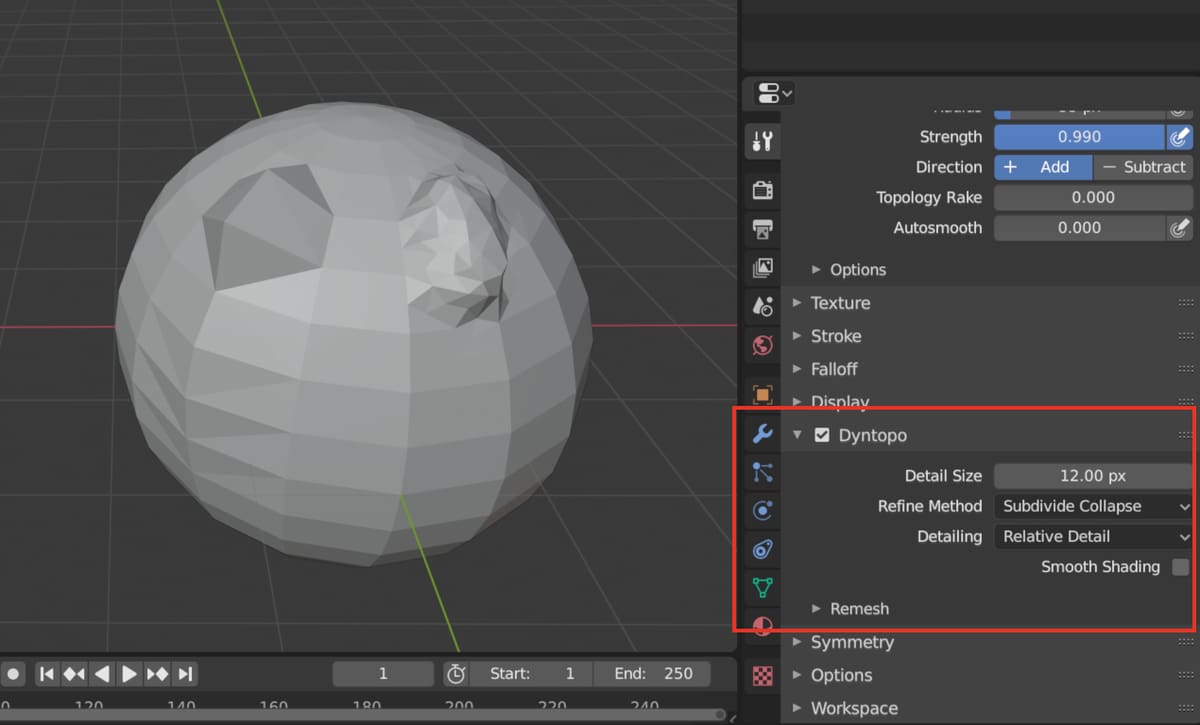Open the Render properties tab

click(x=762, y=190)
